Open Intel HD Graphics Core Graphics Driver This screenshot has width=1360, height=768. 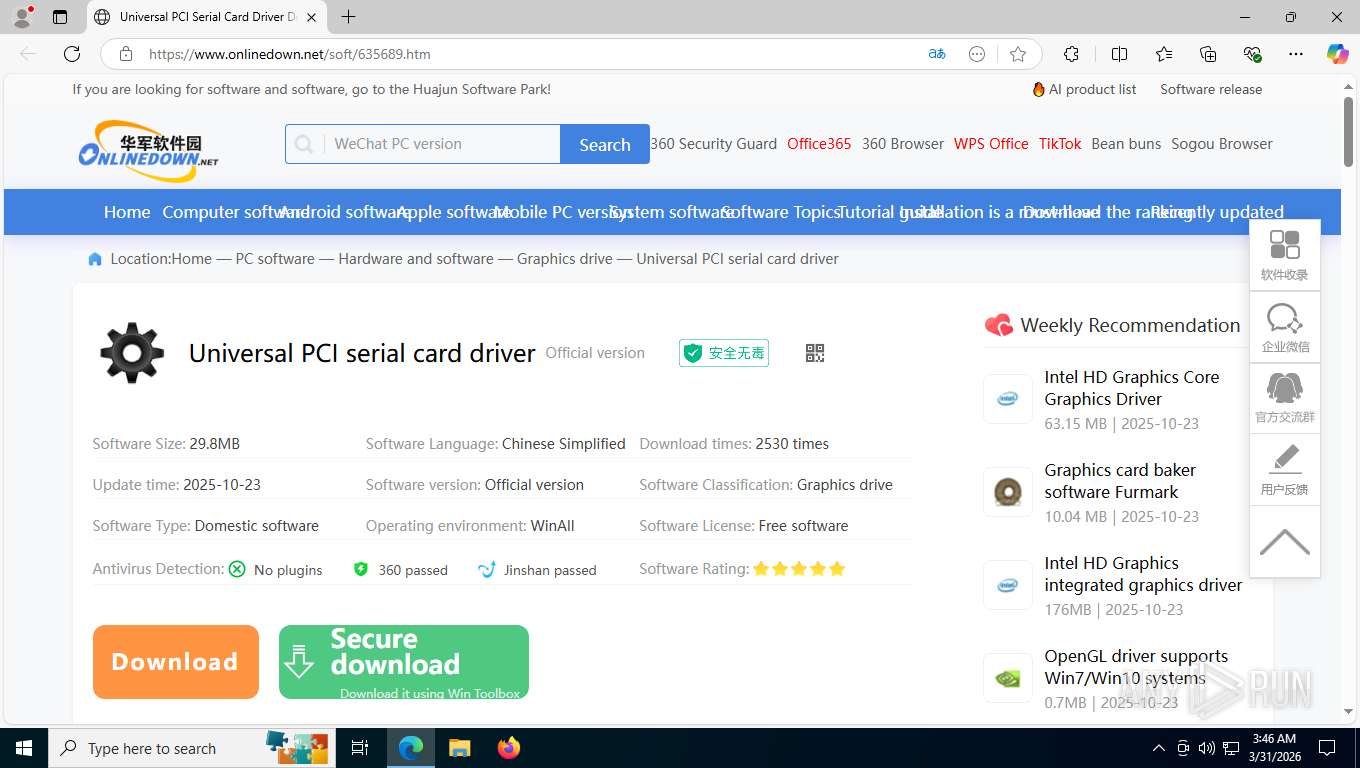pos(1132,388)
